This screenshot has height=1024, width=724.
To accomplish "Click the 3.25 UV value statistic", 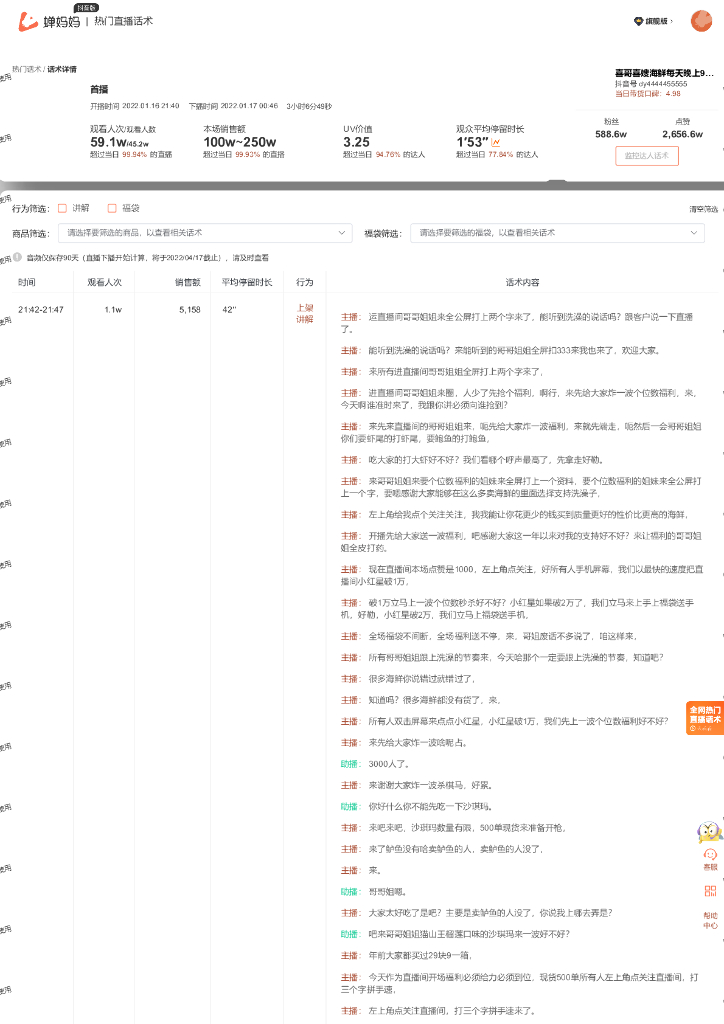I will (x=356, y=142).
